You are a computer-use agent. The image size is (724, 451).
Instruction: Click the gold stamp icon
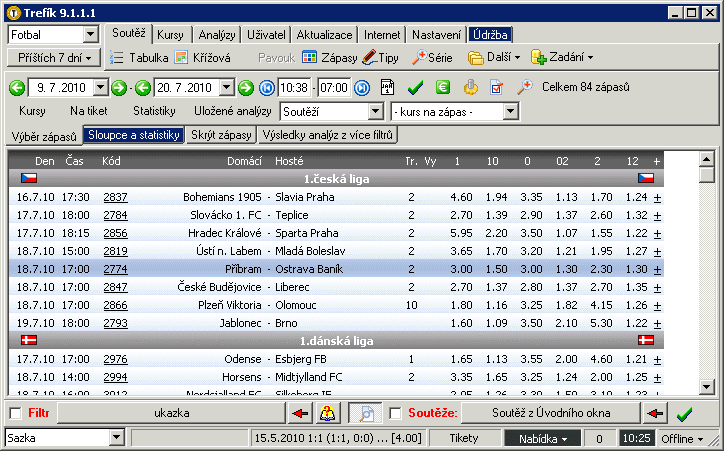tap(471, 87)
